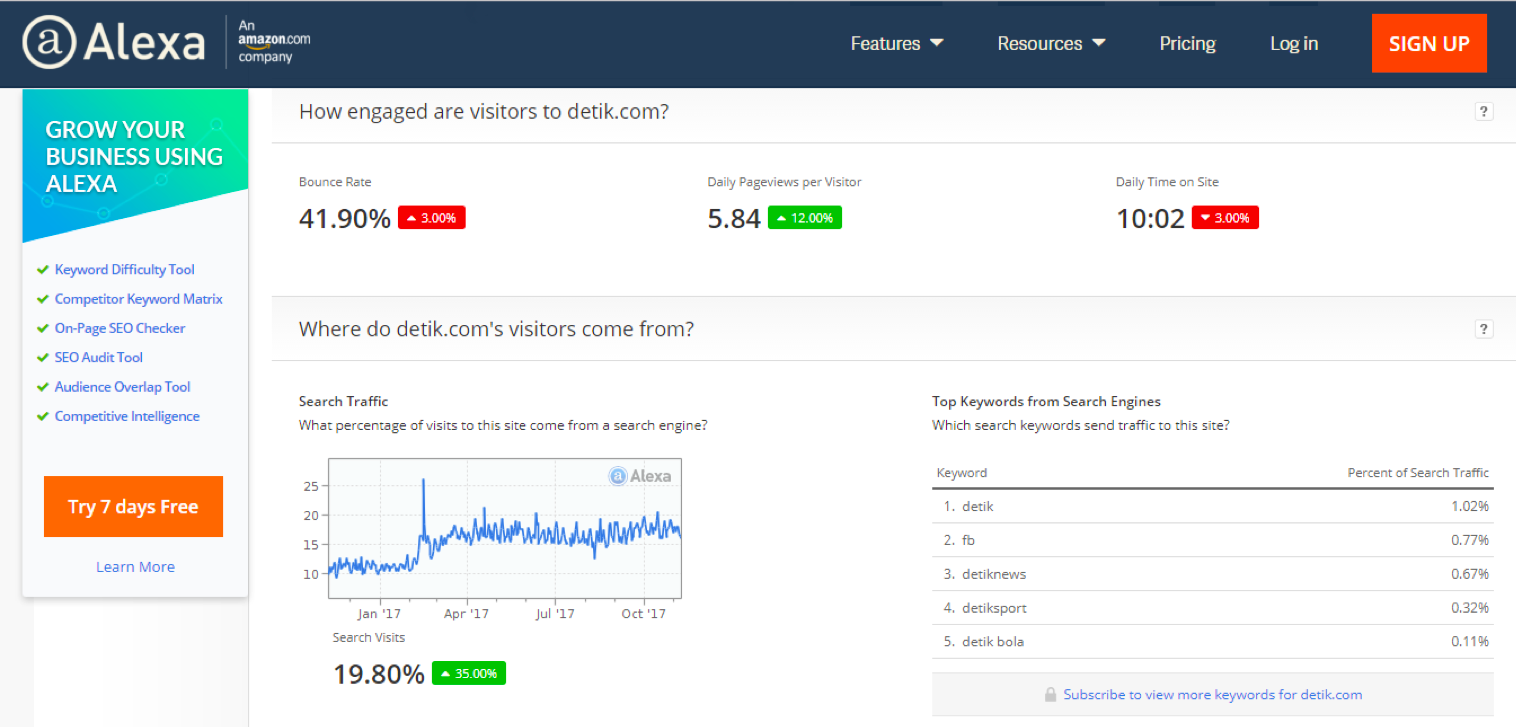Click the 0.77% search traffic value
This screenshot has height=727, width=1516.
coord(1470,540)
